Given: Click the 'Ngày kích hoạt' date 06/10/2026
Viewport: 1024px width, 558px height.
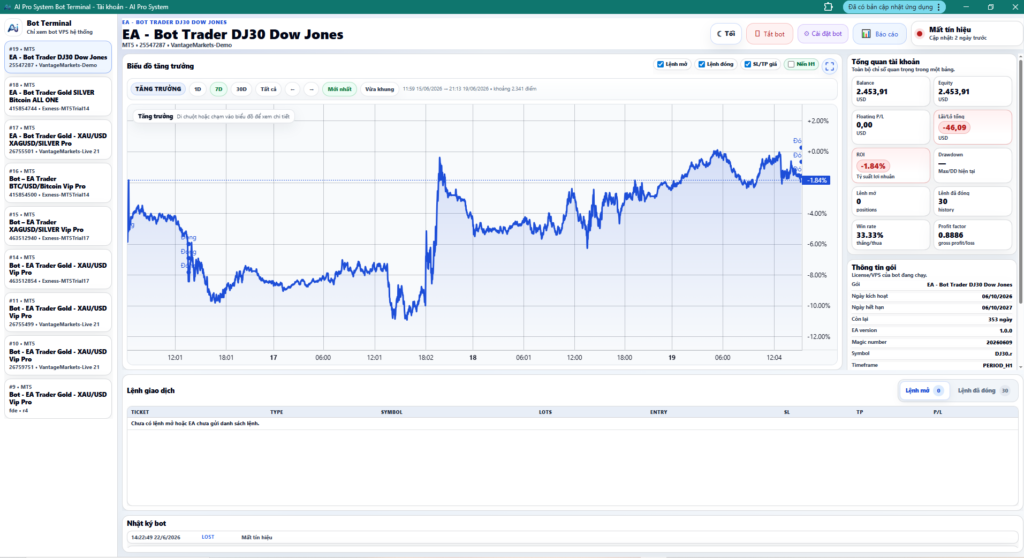Looking at the screenshot, I should pyautogui.click(x=997, y=297).
